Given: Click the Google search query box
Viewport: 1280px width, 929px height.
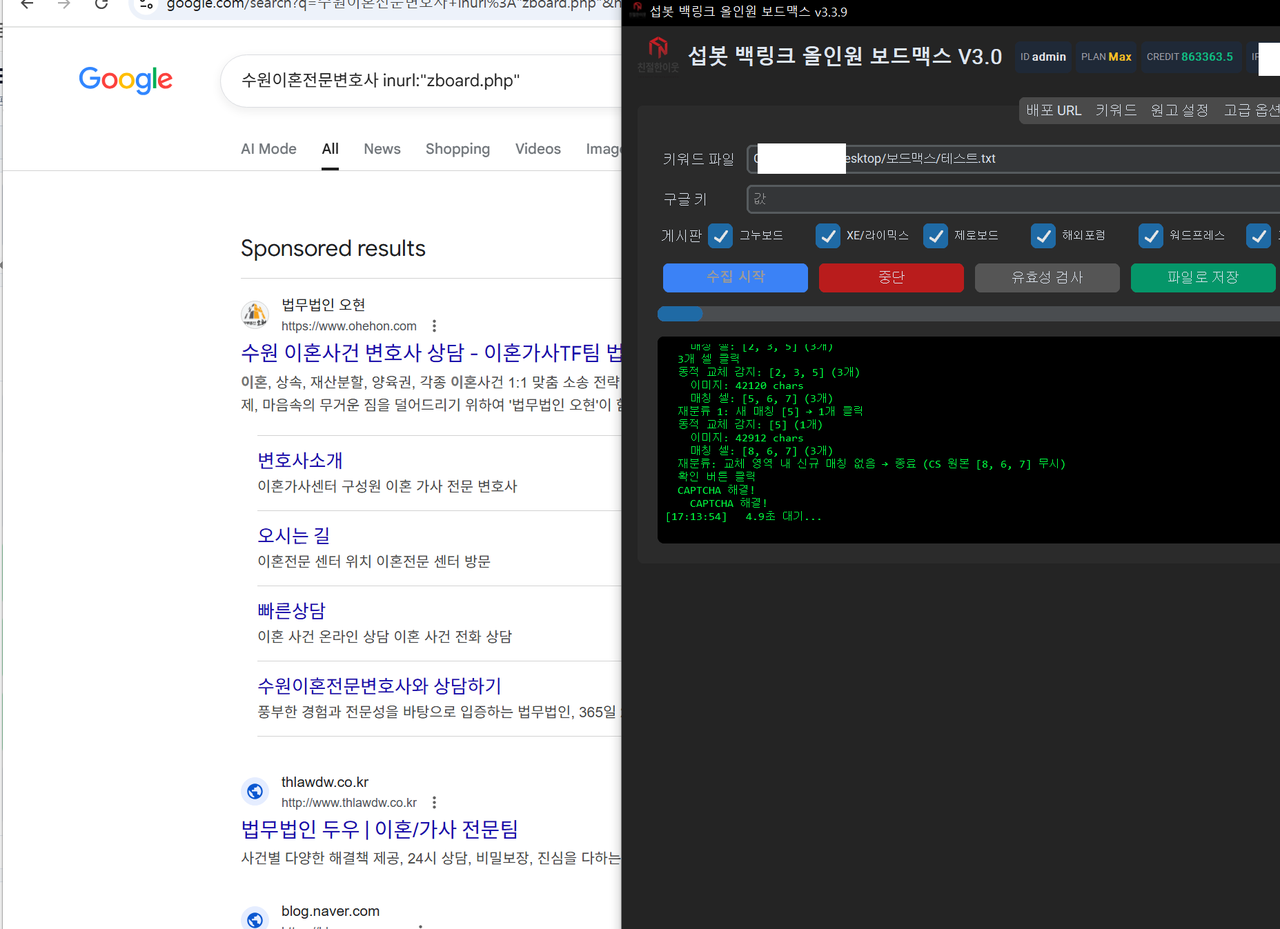Looking at the screenshot, I should (x=420, y=80).
